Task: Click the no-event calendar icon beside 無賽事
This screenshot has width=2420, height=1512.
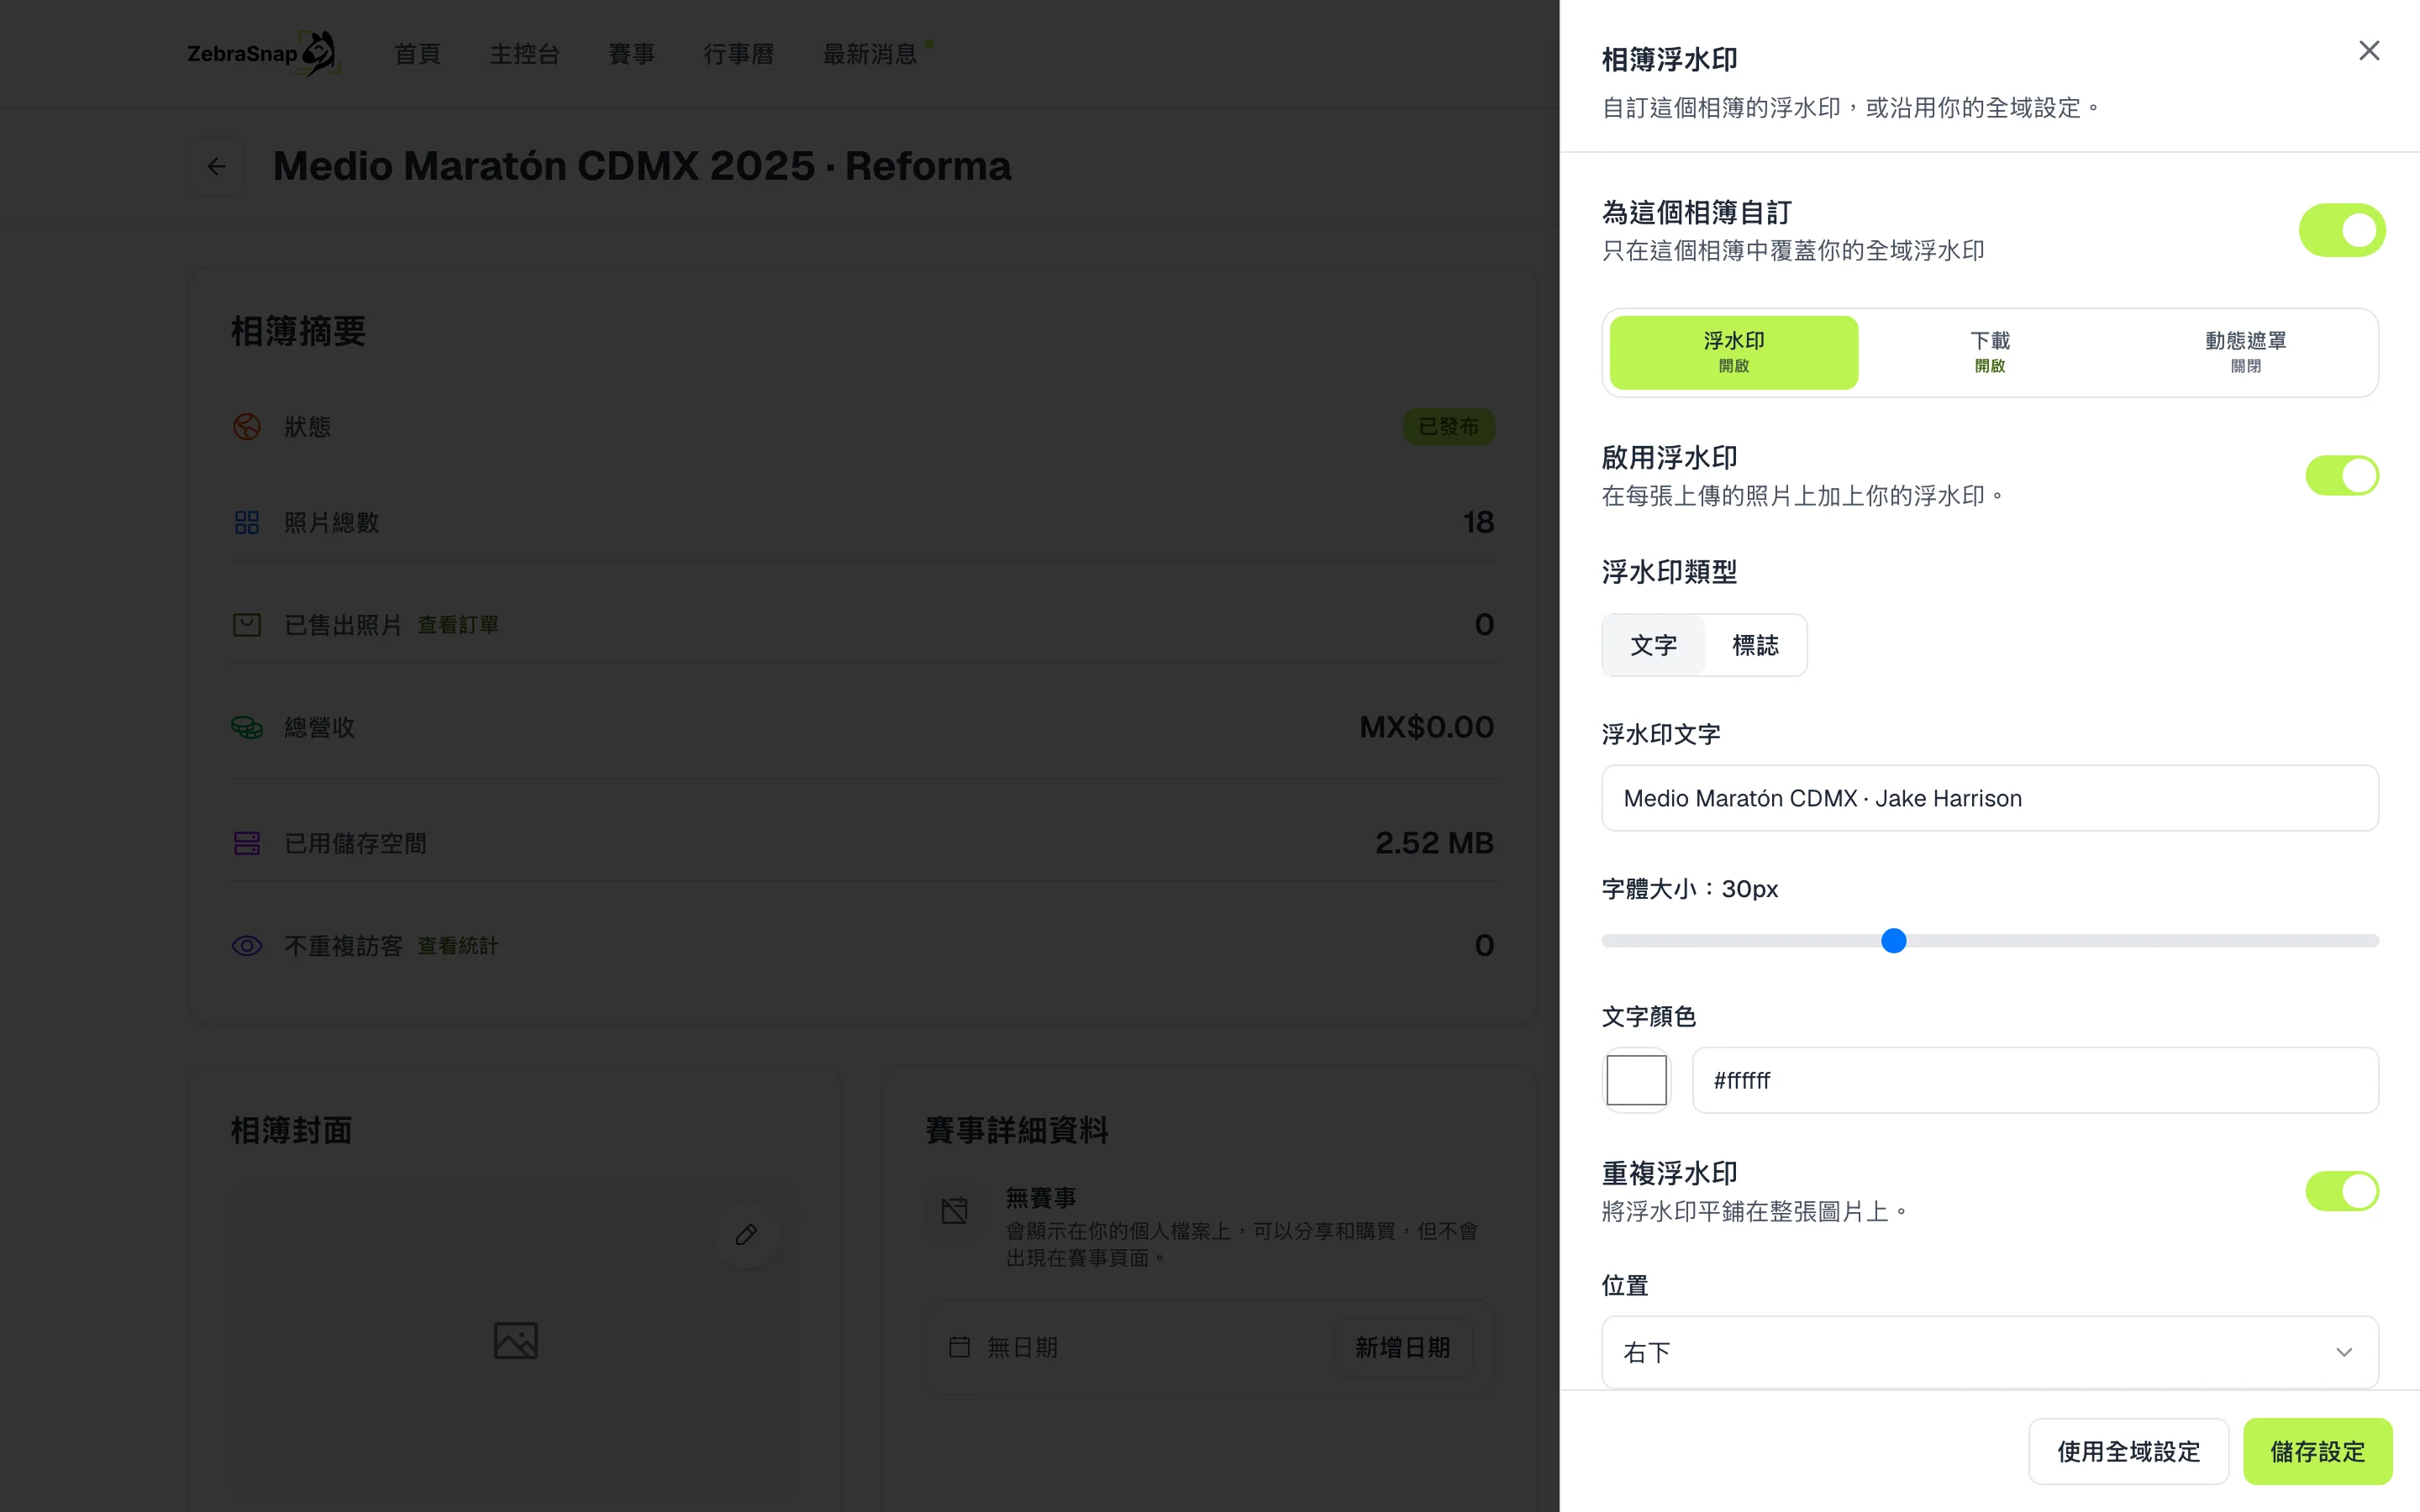Action: coord(954,1211)
